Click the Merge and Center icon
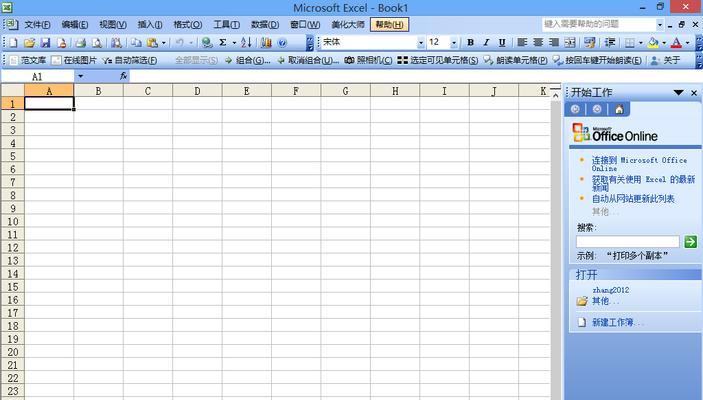 [x=570, y=43]
